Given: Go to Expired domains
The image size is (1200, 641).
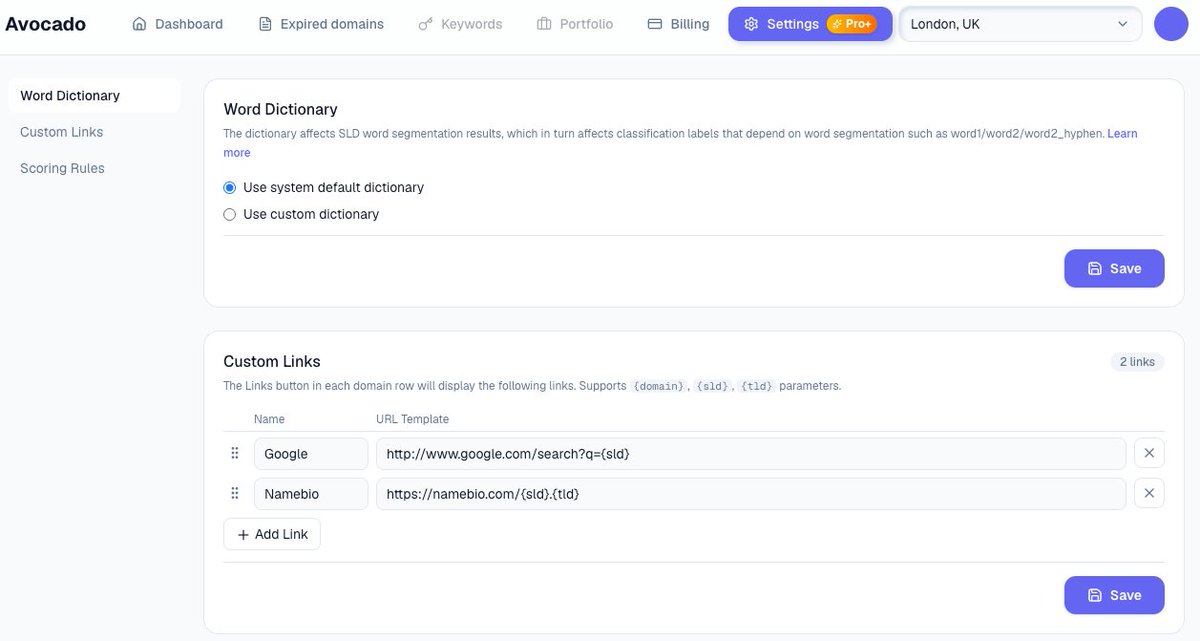Looking at the screenshot, I should 320,24.
